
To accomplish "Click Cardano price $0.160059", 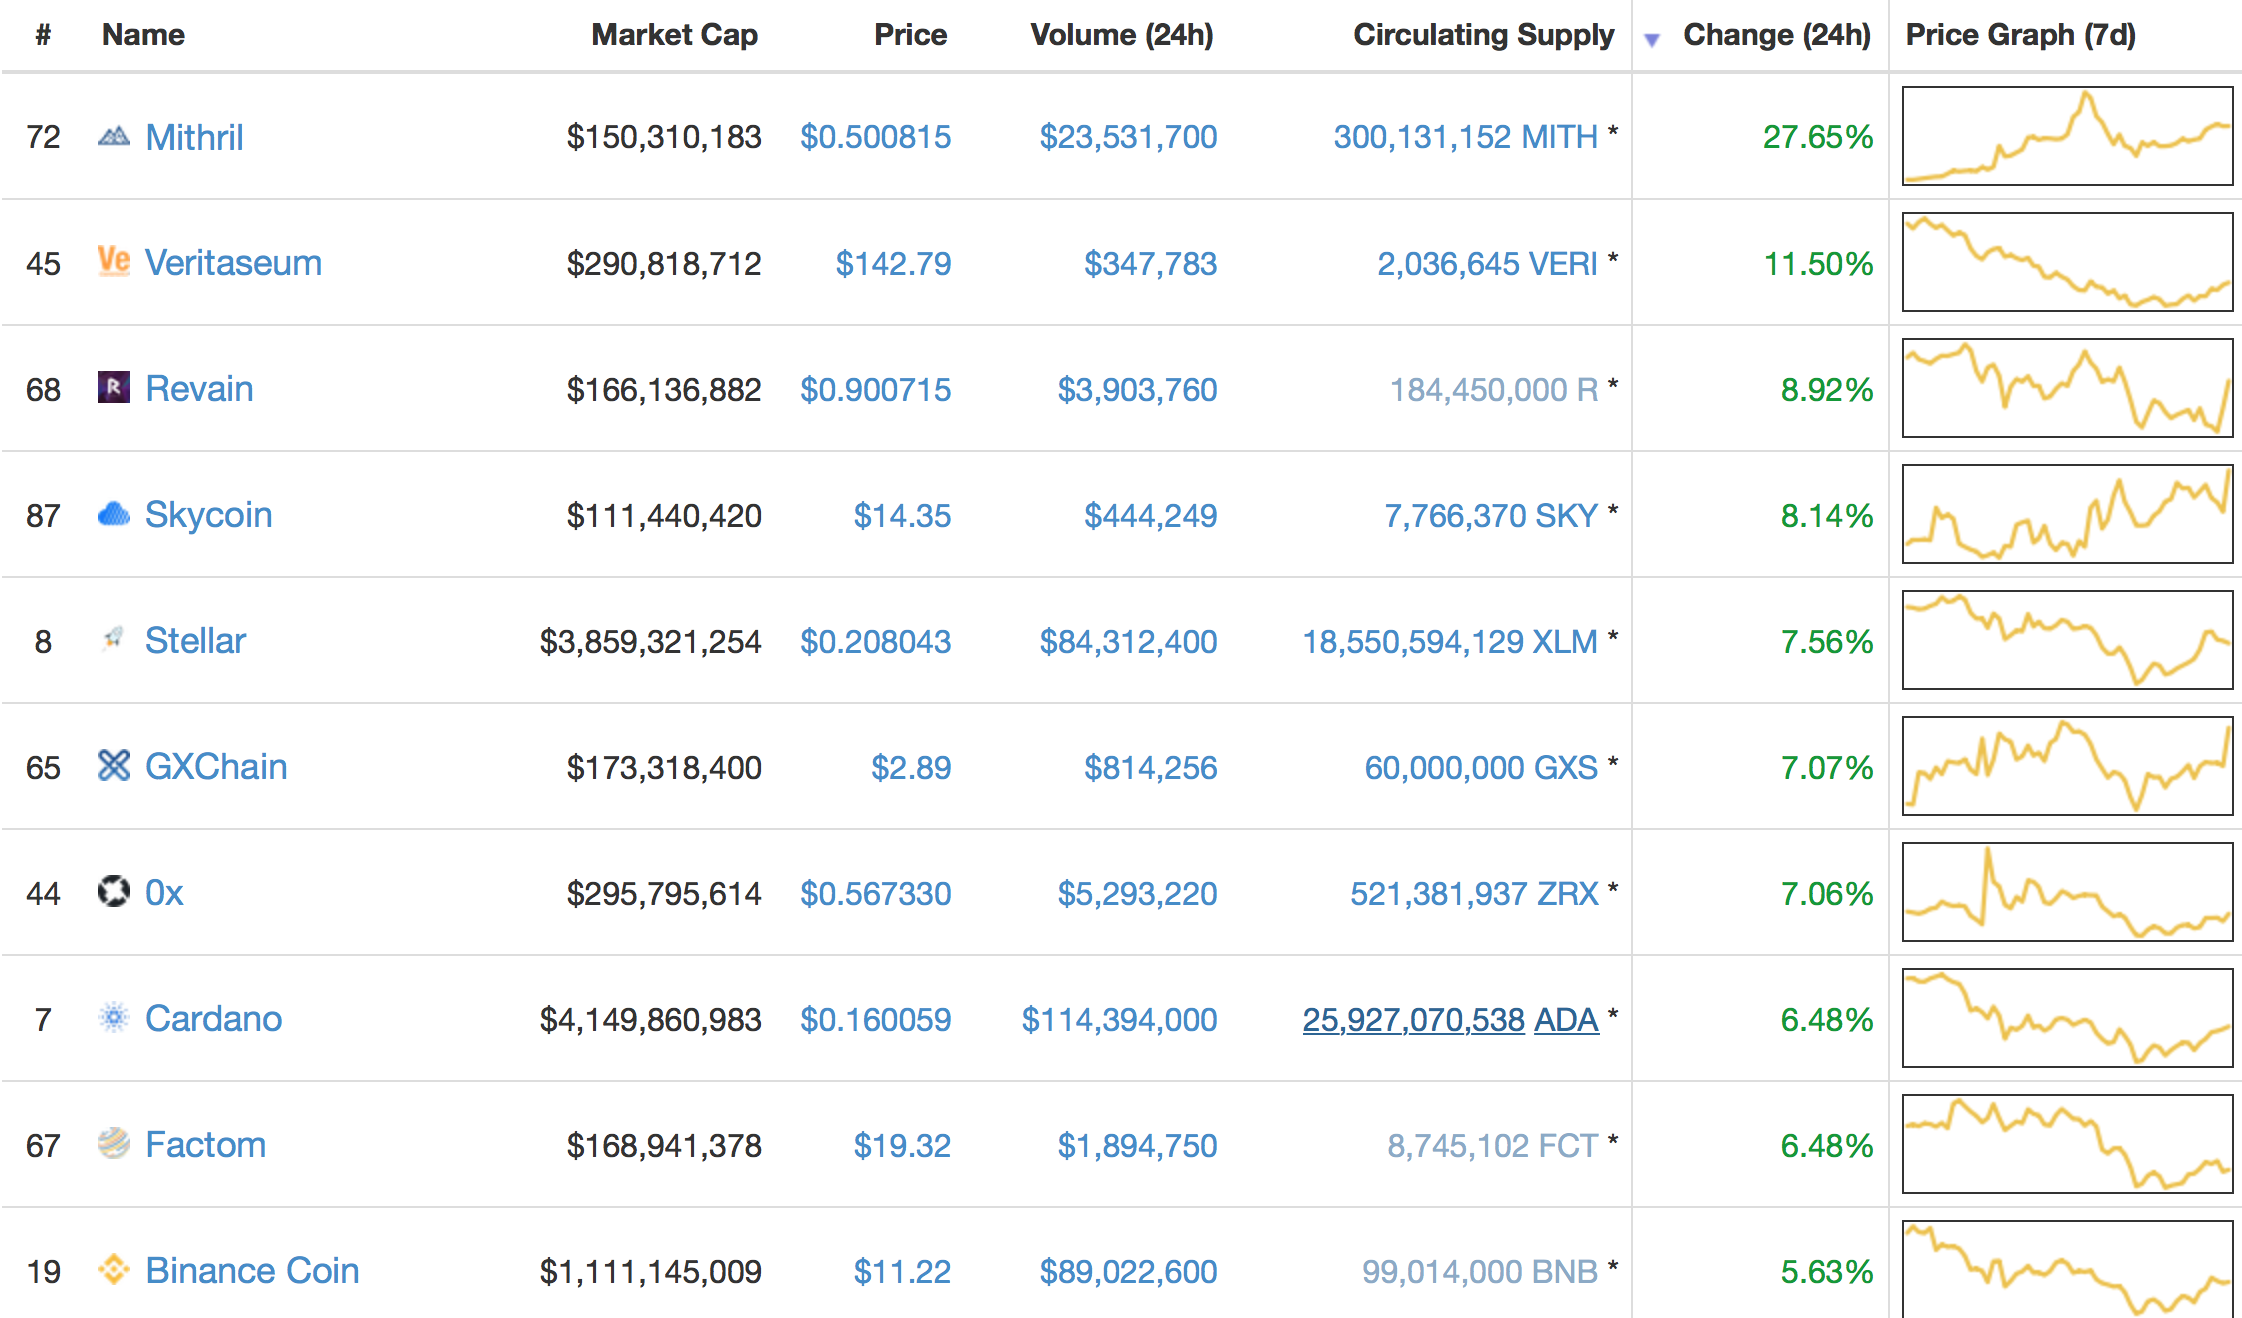I will [x=875, y=1019].
